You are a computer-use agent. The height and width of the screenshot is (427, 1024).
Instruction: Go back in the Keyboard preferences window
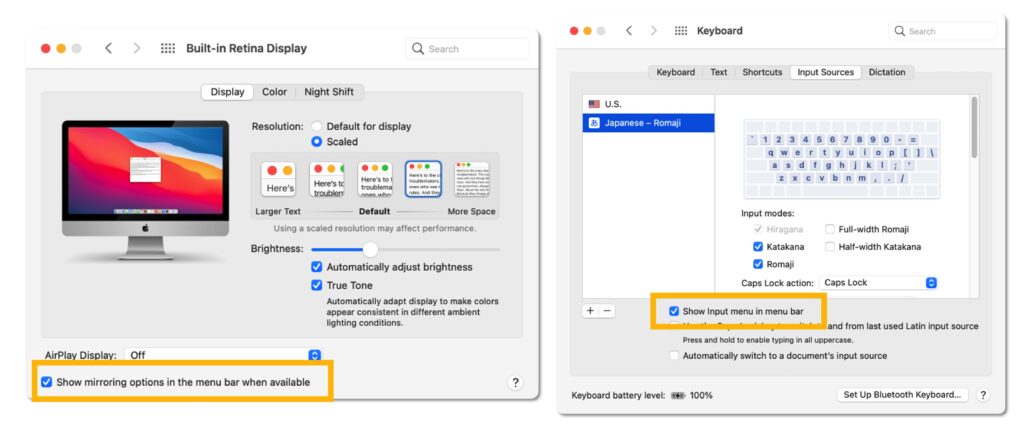click(628, 31)
